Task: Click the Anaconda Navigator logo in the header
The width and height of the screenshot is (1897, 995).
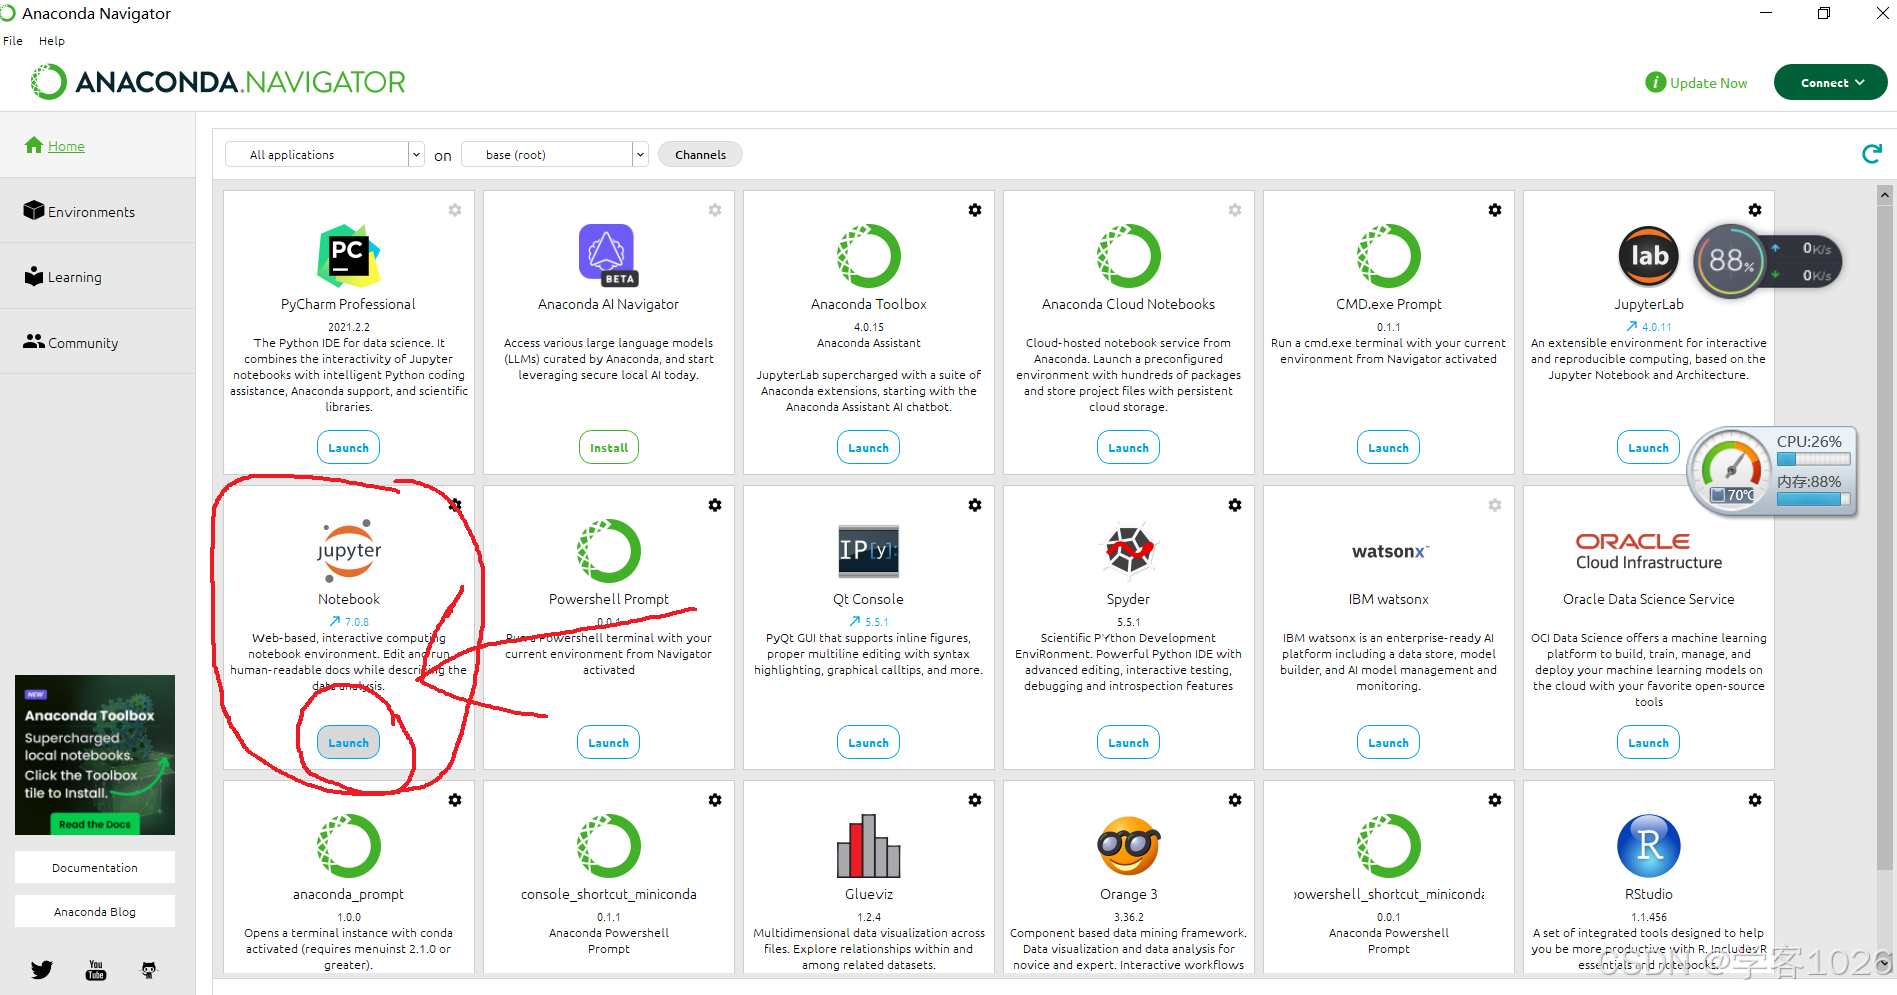Action: tap(218, 82)
